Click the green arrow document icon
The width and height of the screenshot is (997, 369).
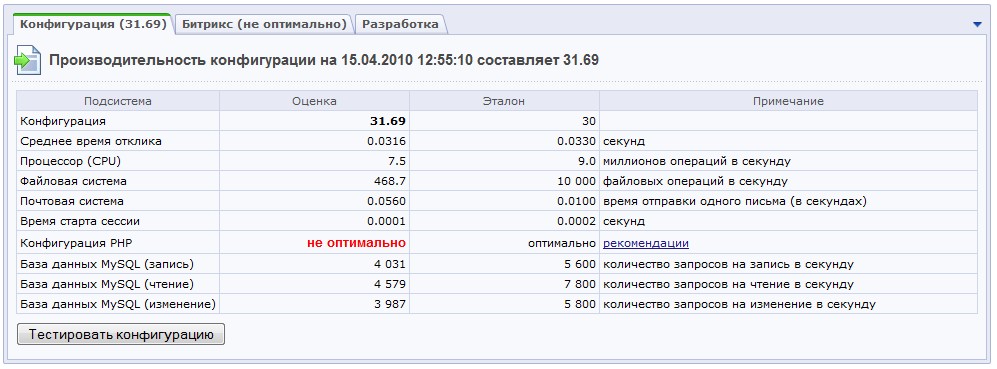coord(28,60)
